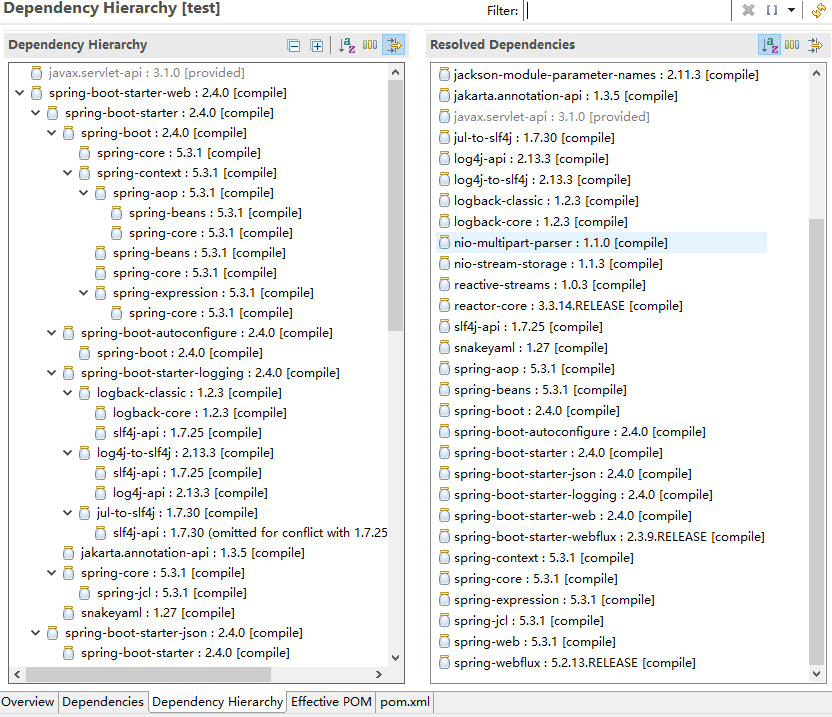
Task: Open the Effective POM tab
Action: click(x=330, y=703)
